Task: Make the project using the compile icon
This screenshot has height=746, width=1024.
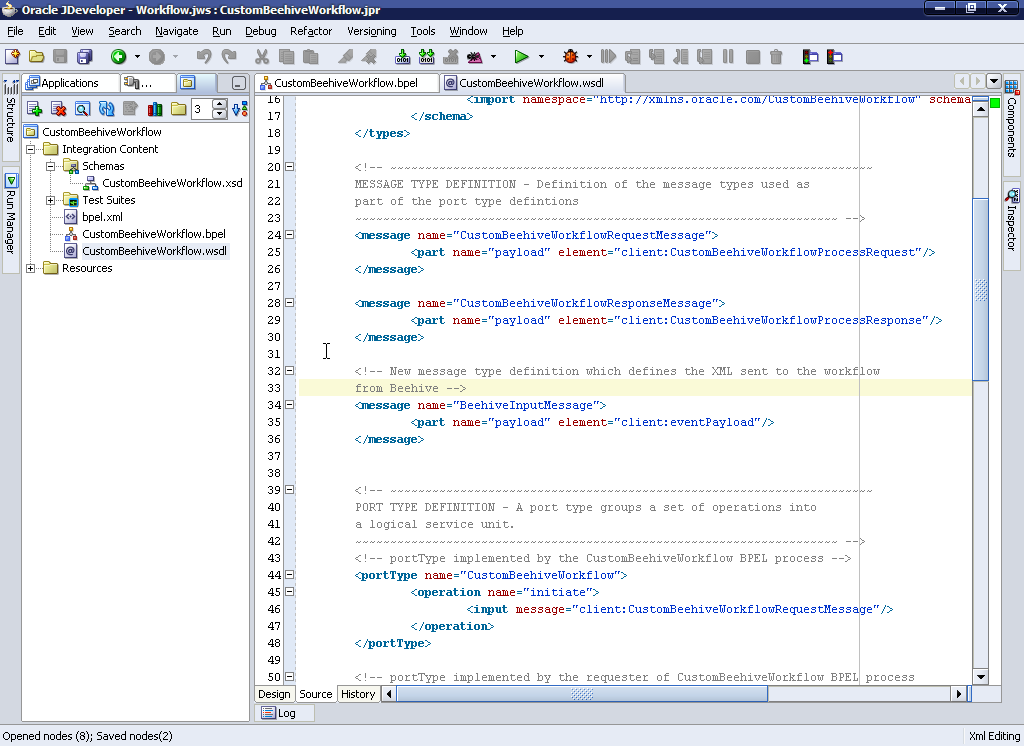Action: tap(404, 57)
